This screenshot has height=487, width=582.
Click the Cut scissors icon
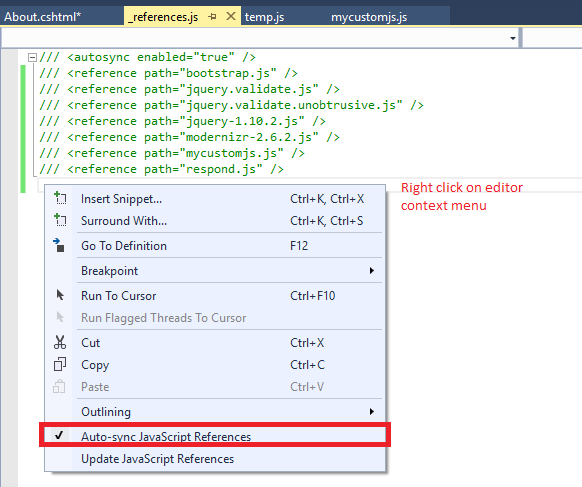tap(60, 342)
